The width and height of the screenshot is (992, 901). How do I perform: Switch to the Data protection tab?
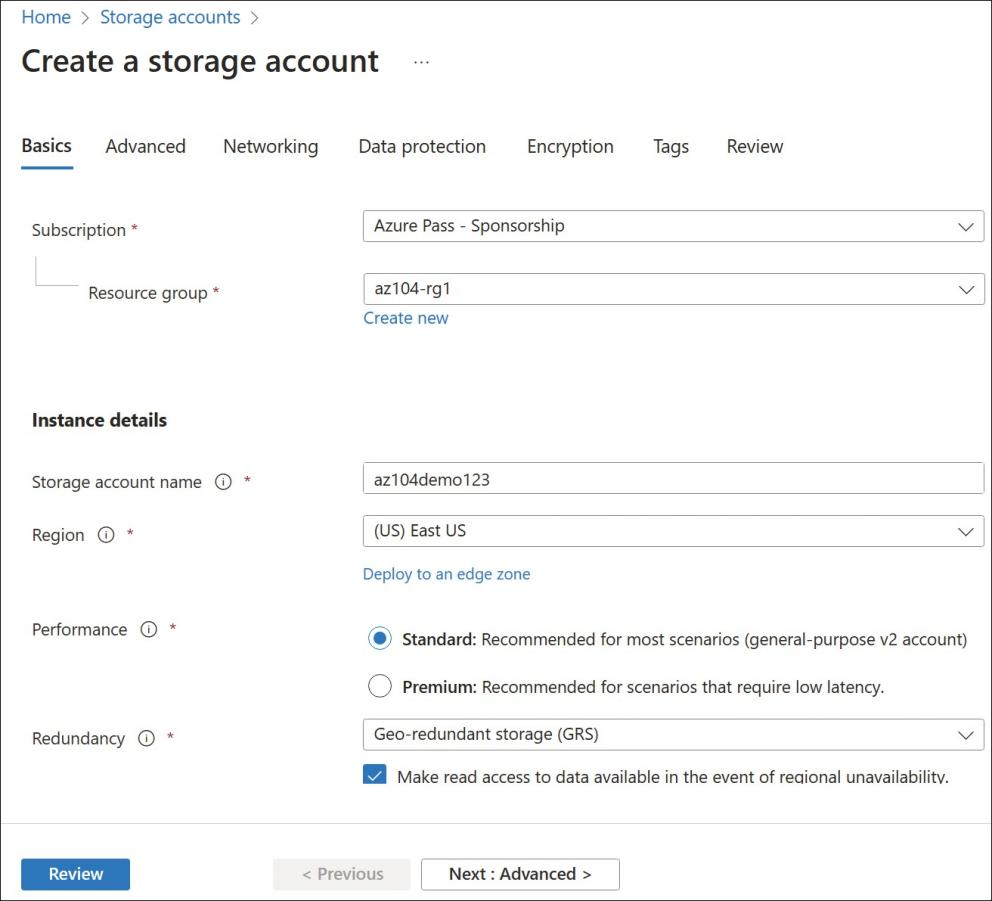click(x=422, y=146)
